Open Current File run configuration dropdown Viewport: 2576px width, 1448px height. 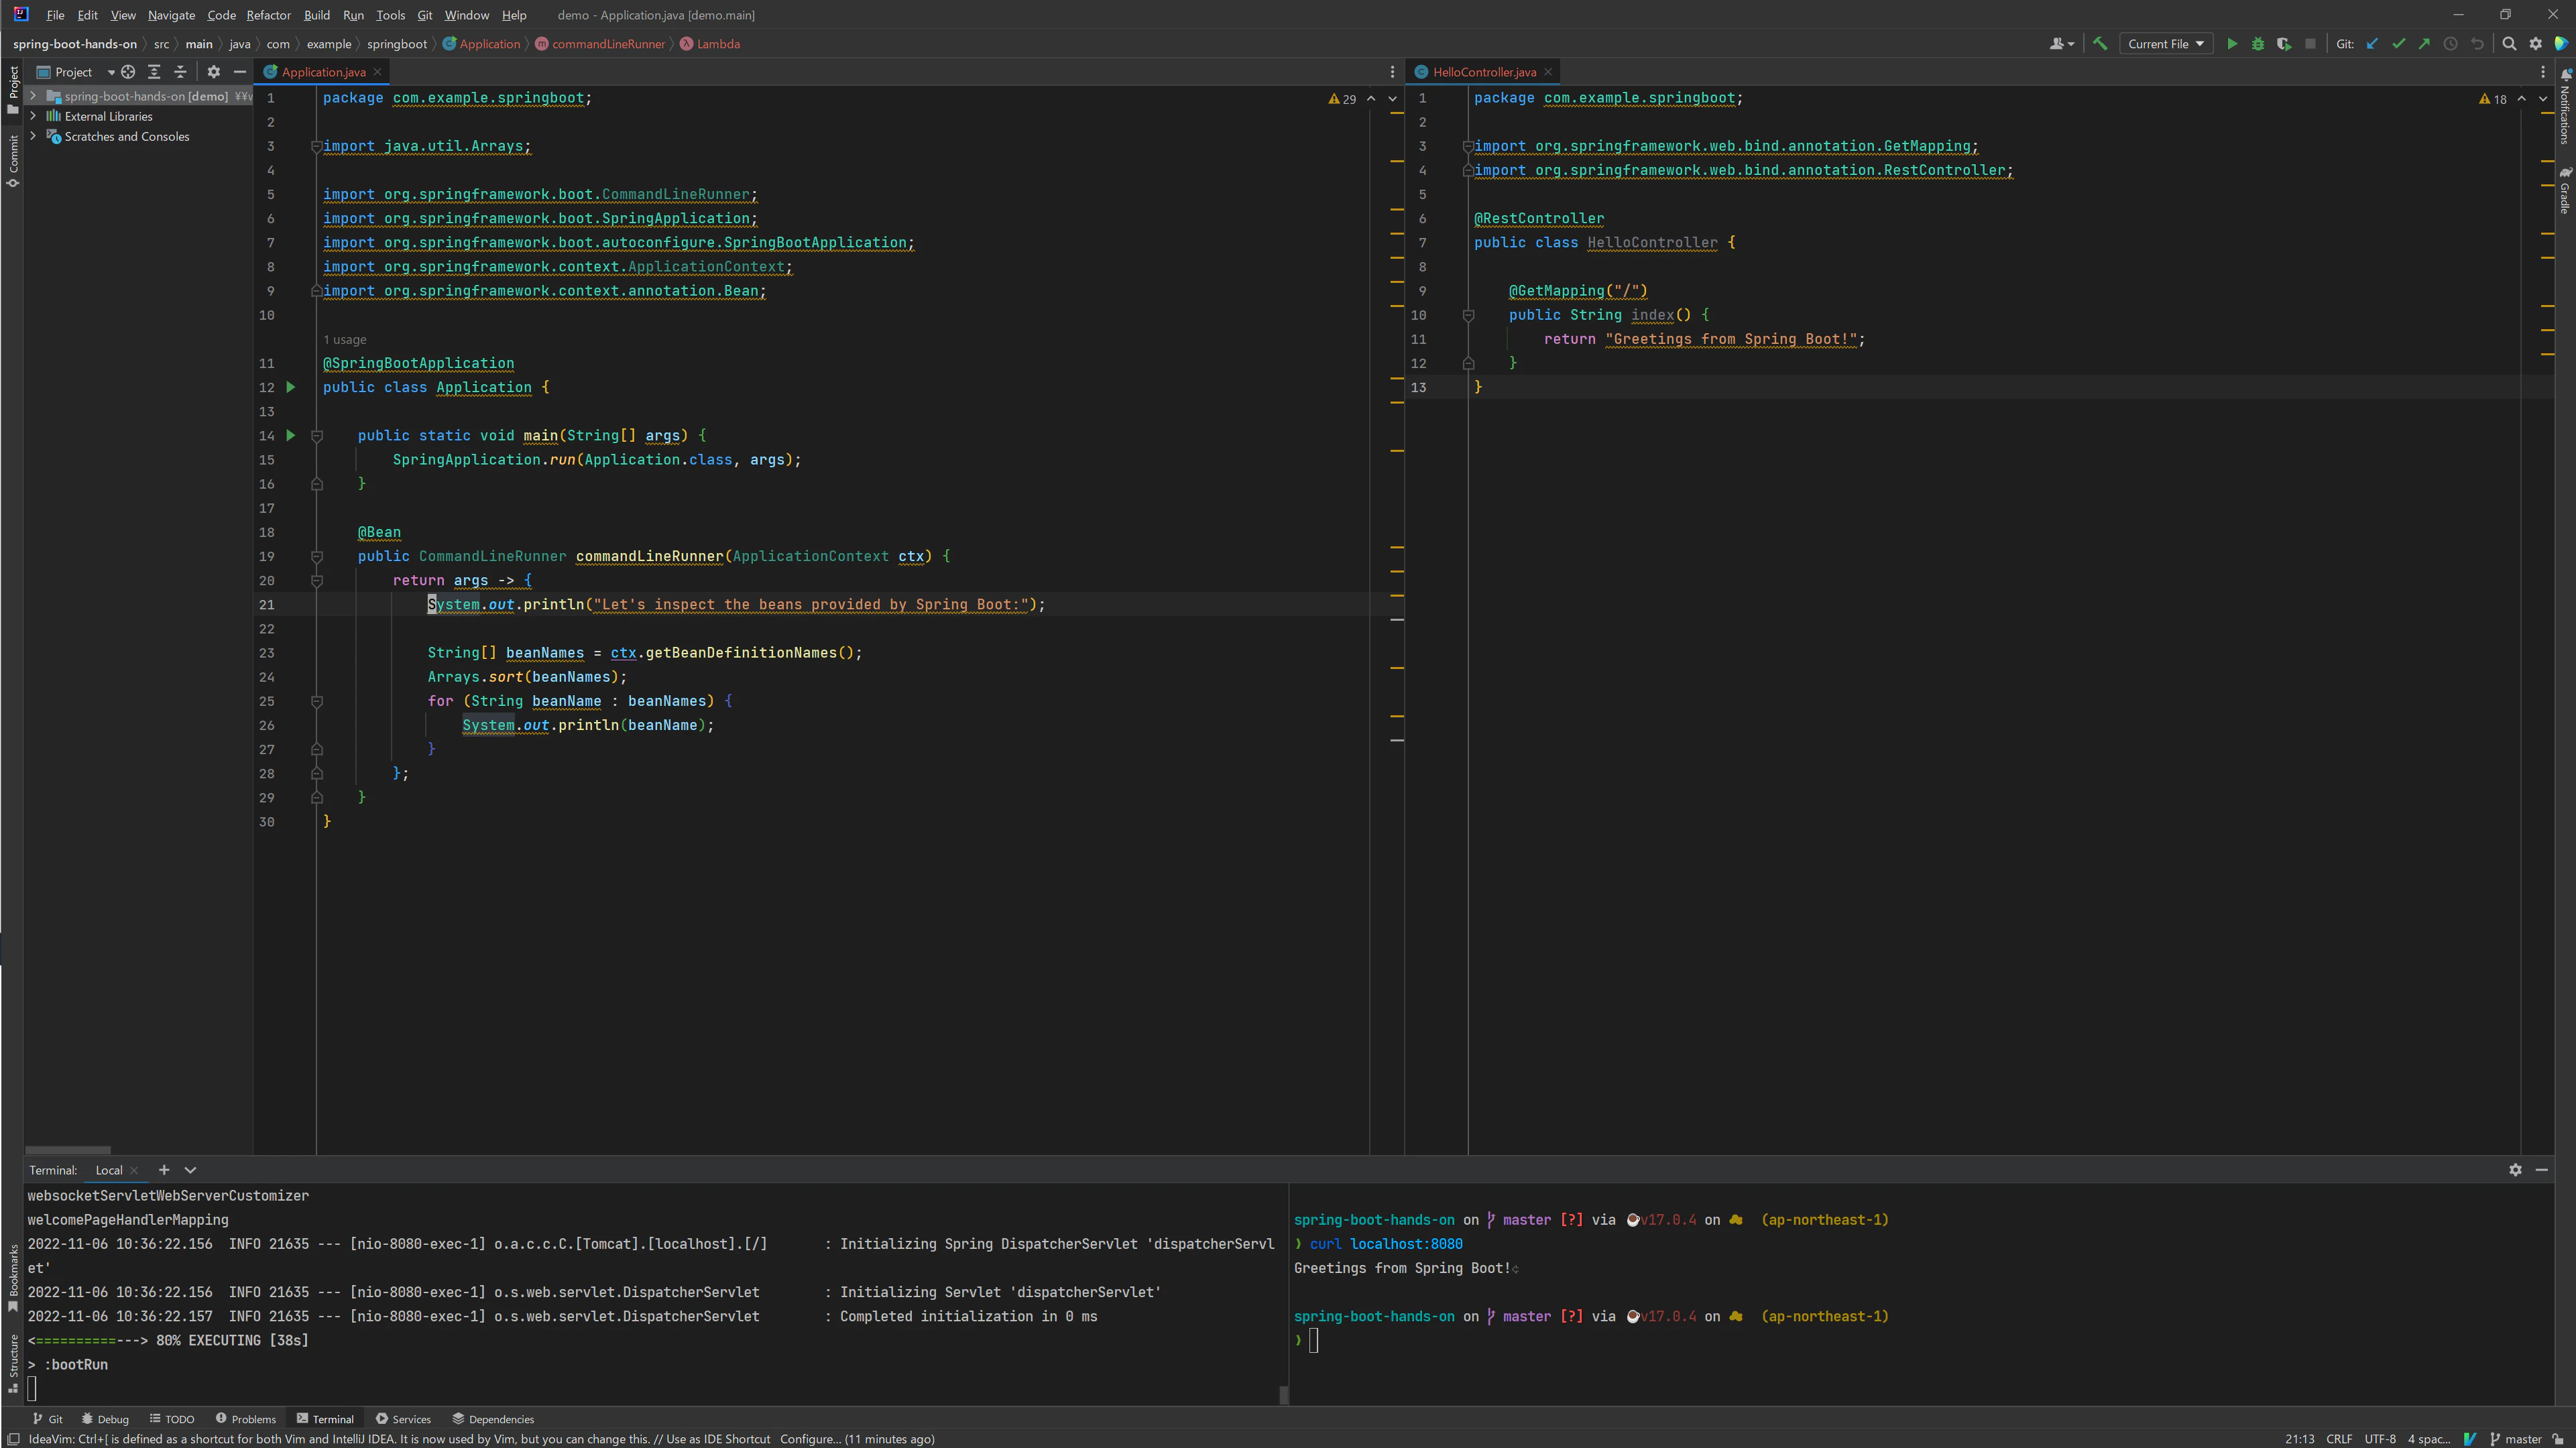[x=2165, y=43]
